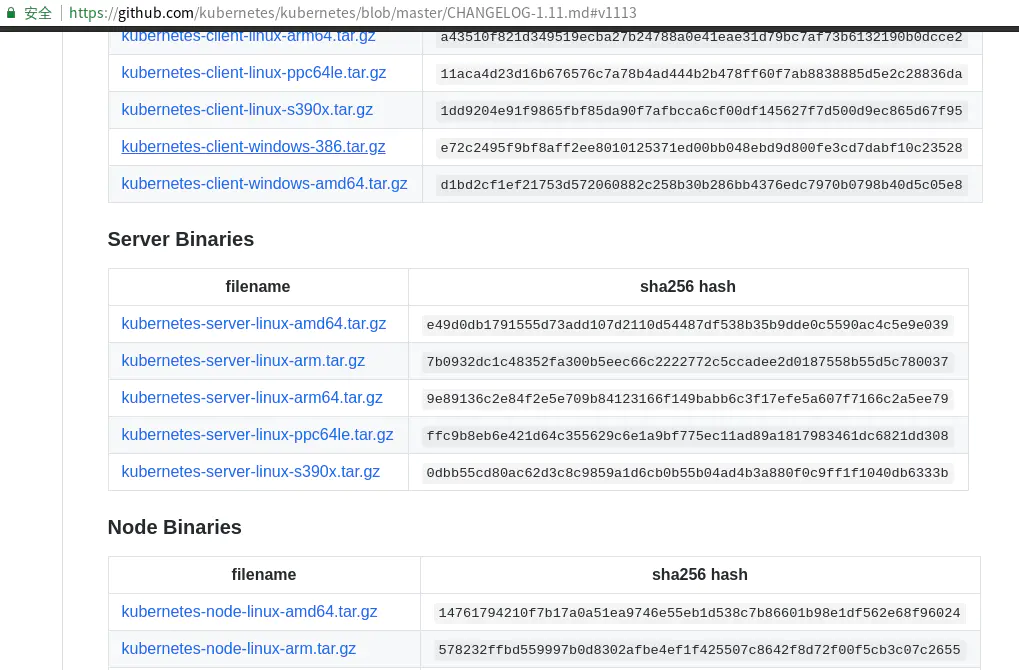
Task: Open kubernetes-server-linux-arm64.tar.gz link
Action: tap(252, 398)
